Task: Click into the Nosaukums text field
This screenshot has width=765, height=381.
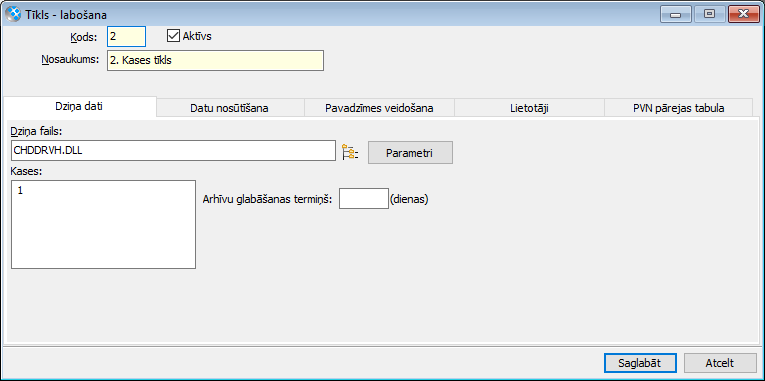Action: pos(215,60)
